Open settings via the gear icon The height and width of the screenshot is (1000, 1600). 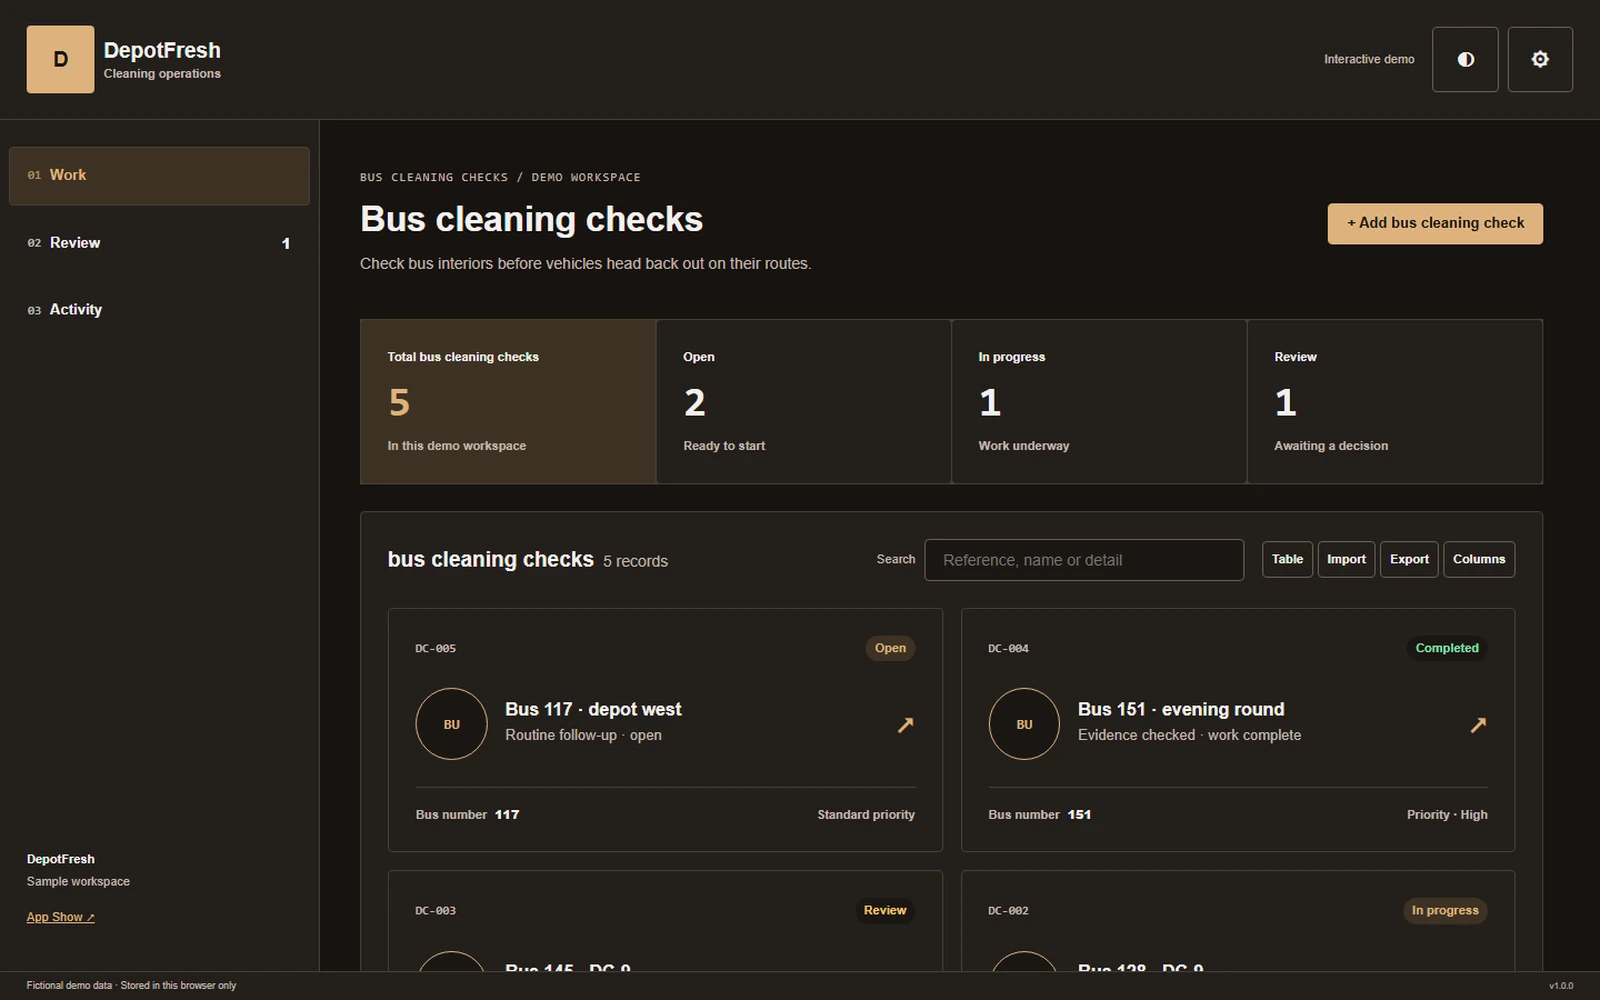pos(1540,59)
